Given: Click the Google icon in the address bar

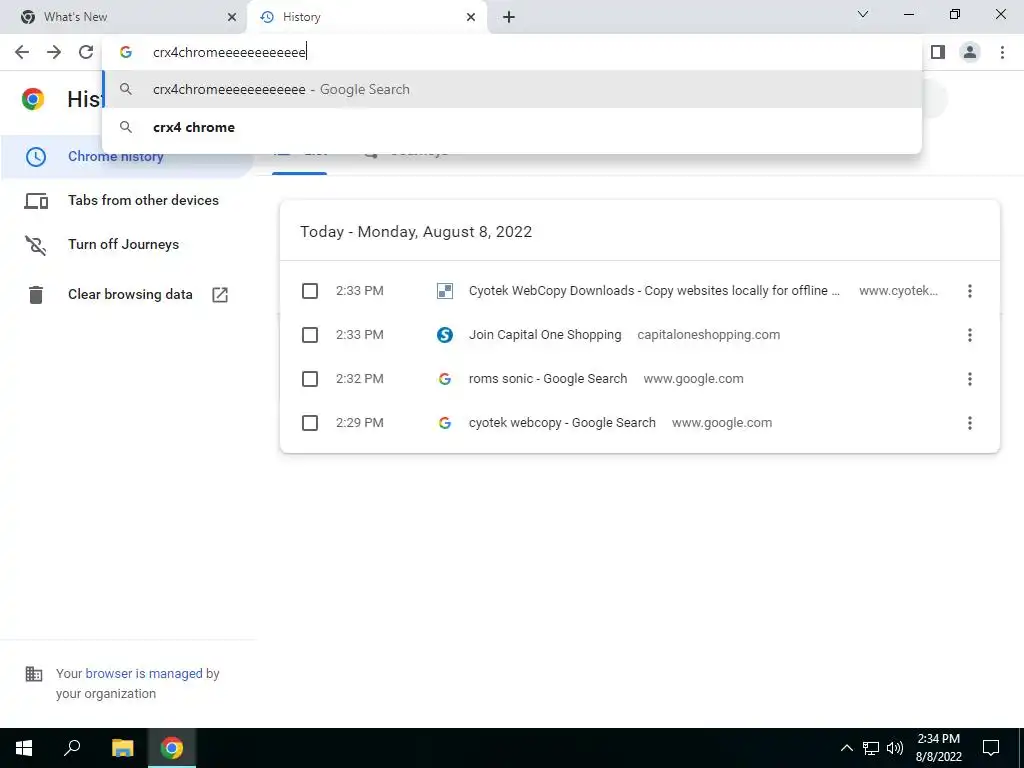Looking at the screenshot, I should pyautogui.click(x=126, y=52).
